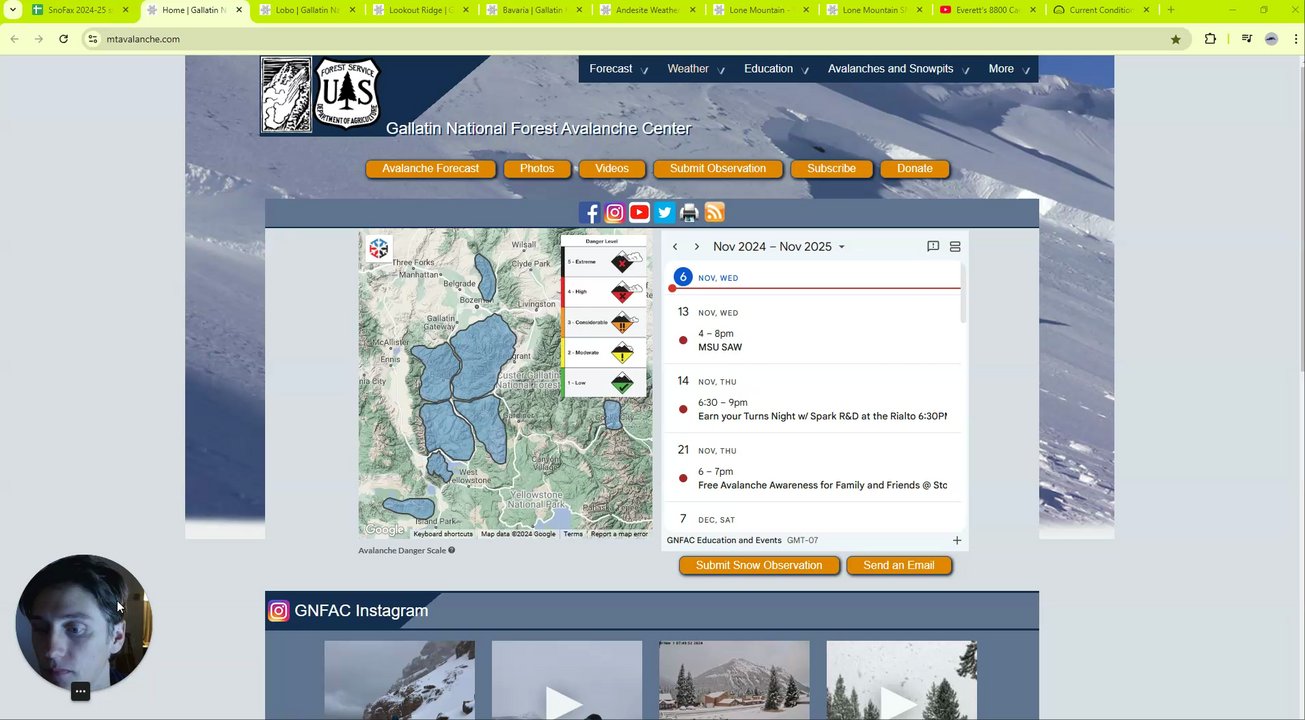
Task: Reload the page
Action: point(63,39)
